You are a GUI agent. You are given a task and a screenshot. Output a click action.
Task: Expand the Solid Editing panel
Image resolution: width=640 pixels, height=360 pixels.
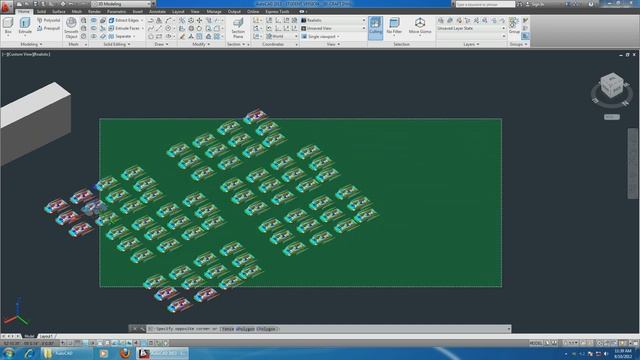(117, 44)
